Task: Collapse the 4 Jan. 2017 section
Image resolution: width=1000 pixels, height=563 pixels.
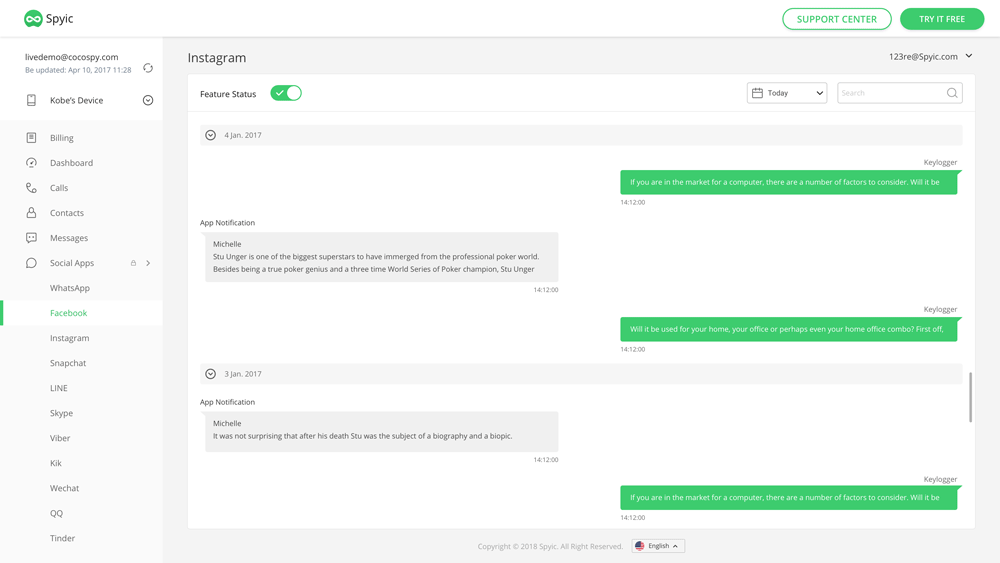Action: (211, 135)
